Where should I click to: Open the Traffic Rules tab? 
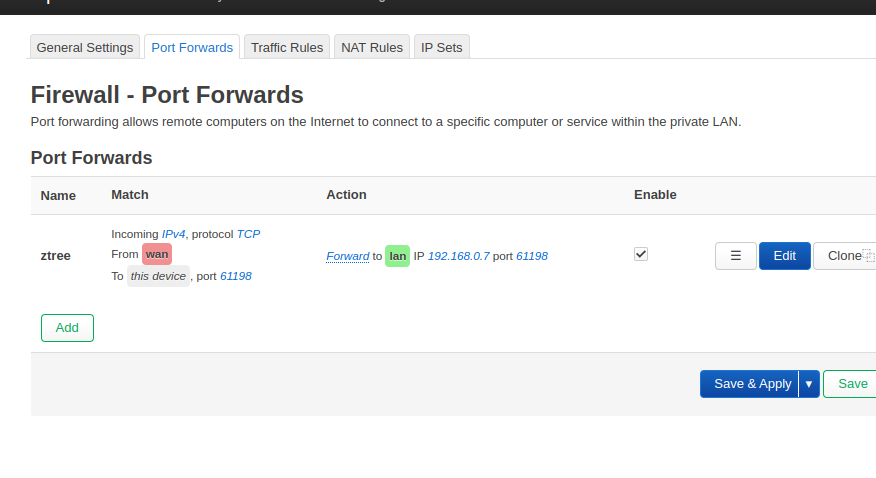click(287, 47)
